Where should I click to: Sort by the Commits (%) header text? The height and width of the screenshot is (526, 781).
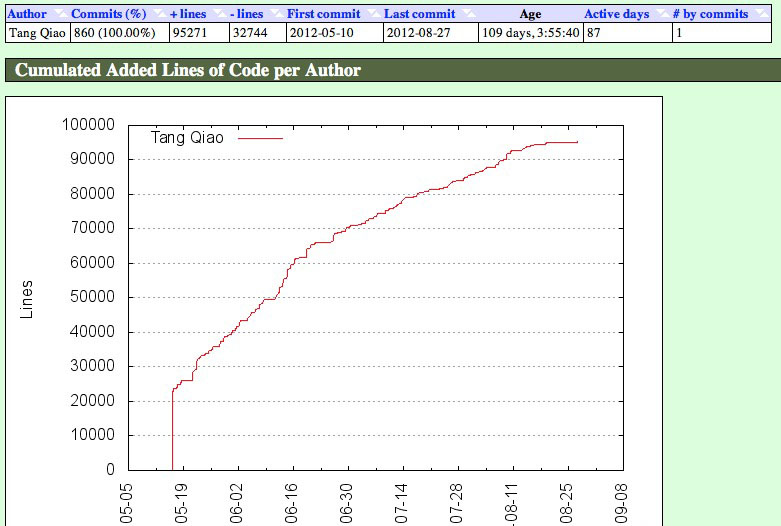108,14
